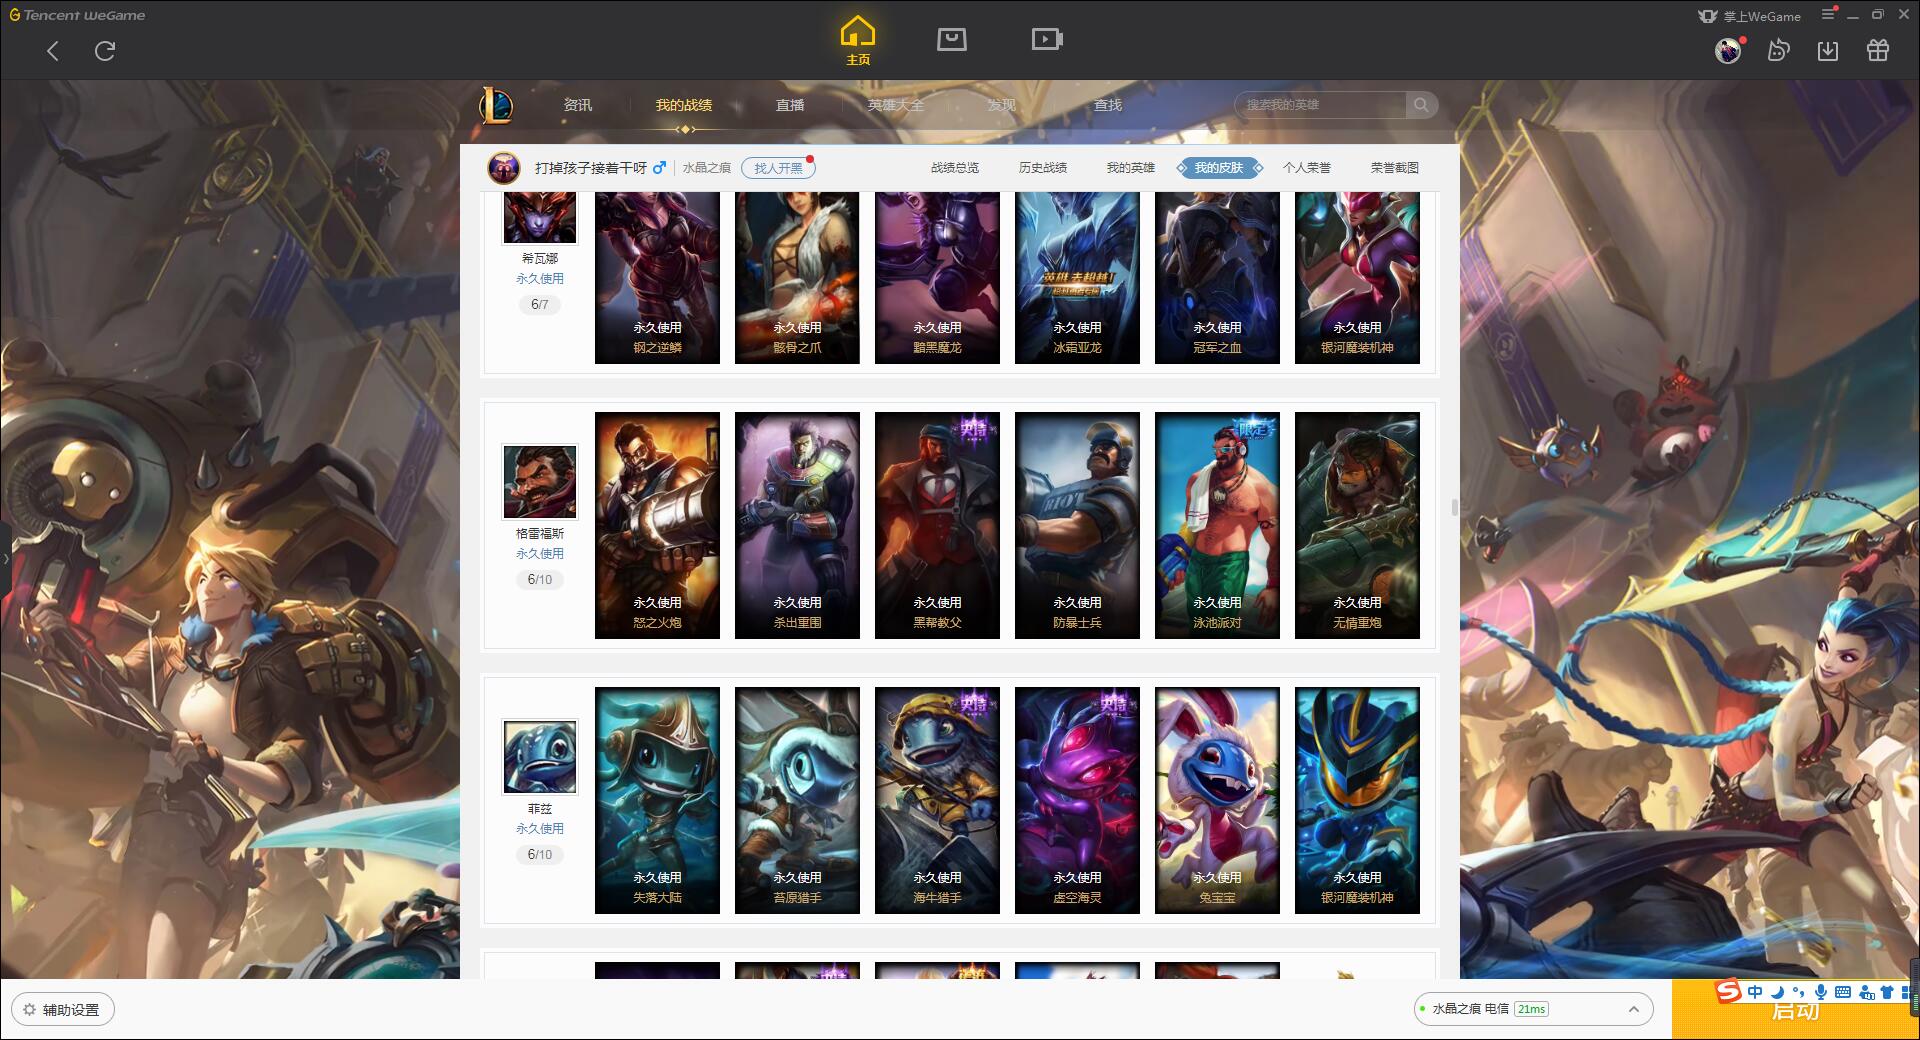Image resolution: width=1920 pixels, height=1040 pixels.
Task: Open the top-right hamburger menu icon
Action: pos(1829,14)
